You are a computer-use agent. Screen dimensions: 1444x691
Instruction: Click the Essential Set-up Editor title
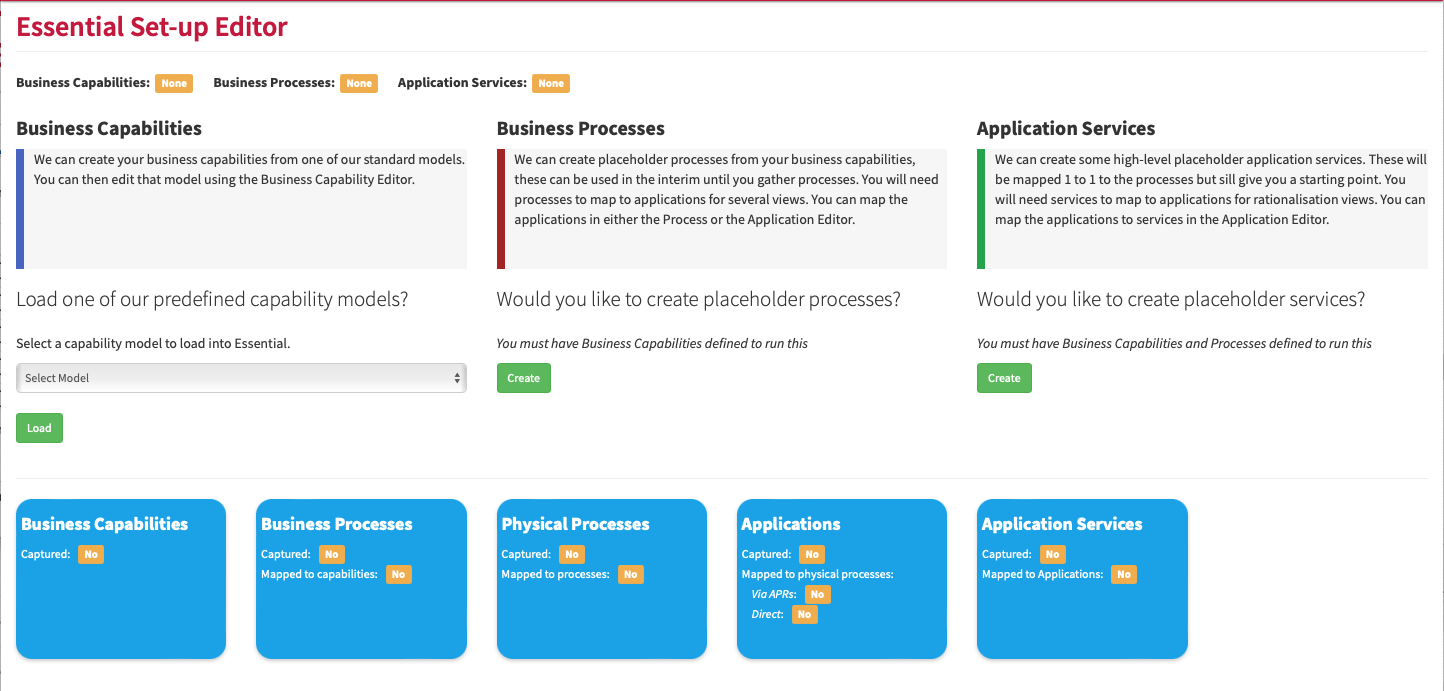[x=152, y=27]
